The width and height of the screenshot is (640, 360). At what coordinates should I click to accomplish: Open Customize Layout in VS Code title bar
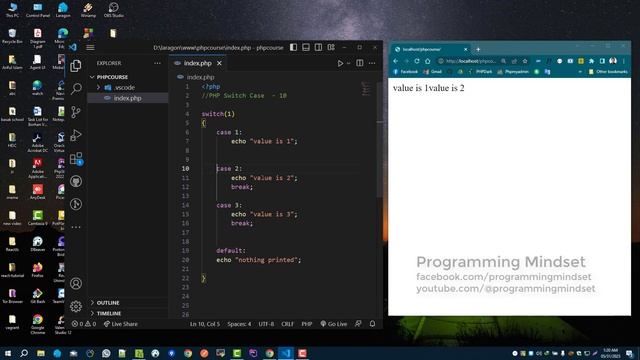click(x=331, y=47)
